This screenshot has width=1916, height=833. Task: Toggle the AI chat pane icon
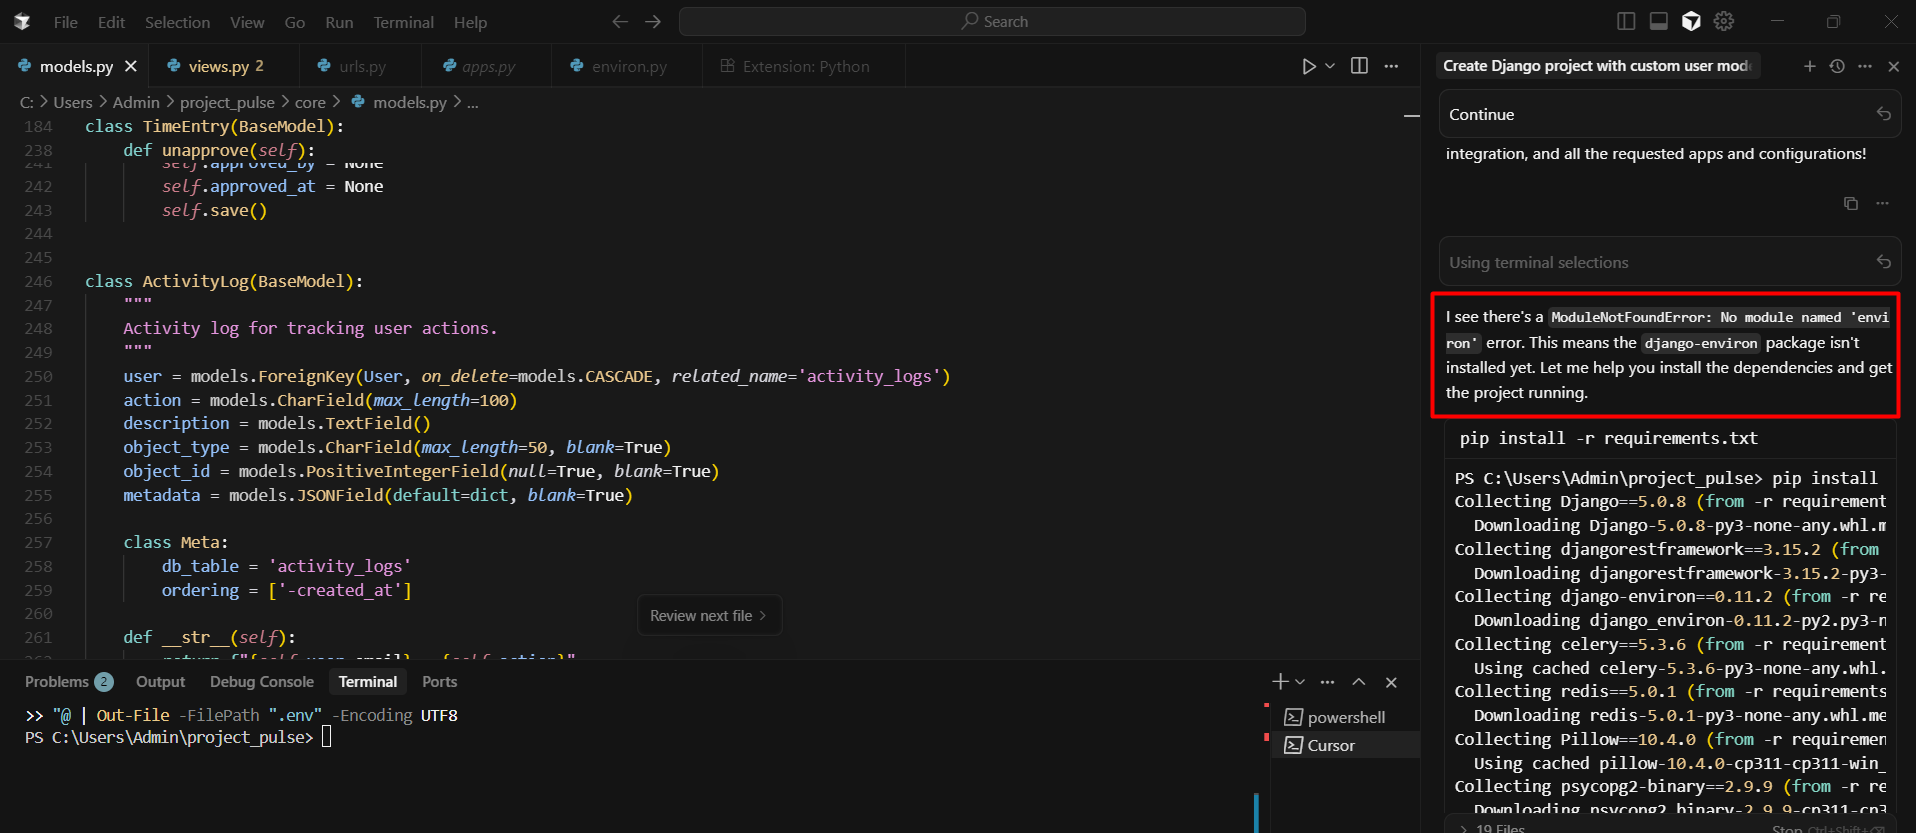(1691, 21)
